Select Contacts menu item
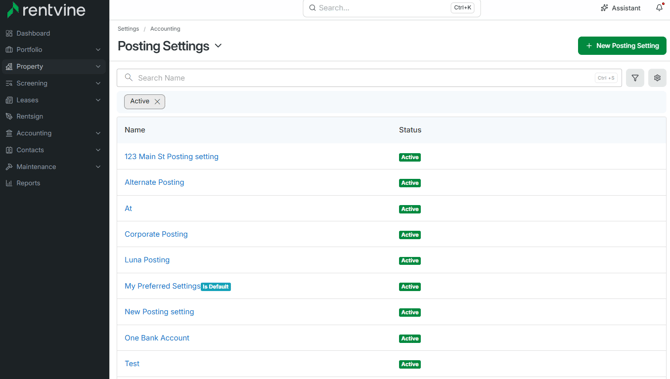Viewport: 670px width, 379px height. [30, 150]
